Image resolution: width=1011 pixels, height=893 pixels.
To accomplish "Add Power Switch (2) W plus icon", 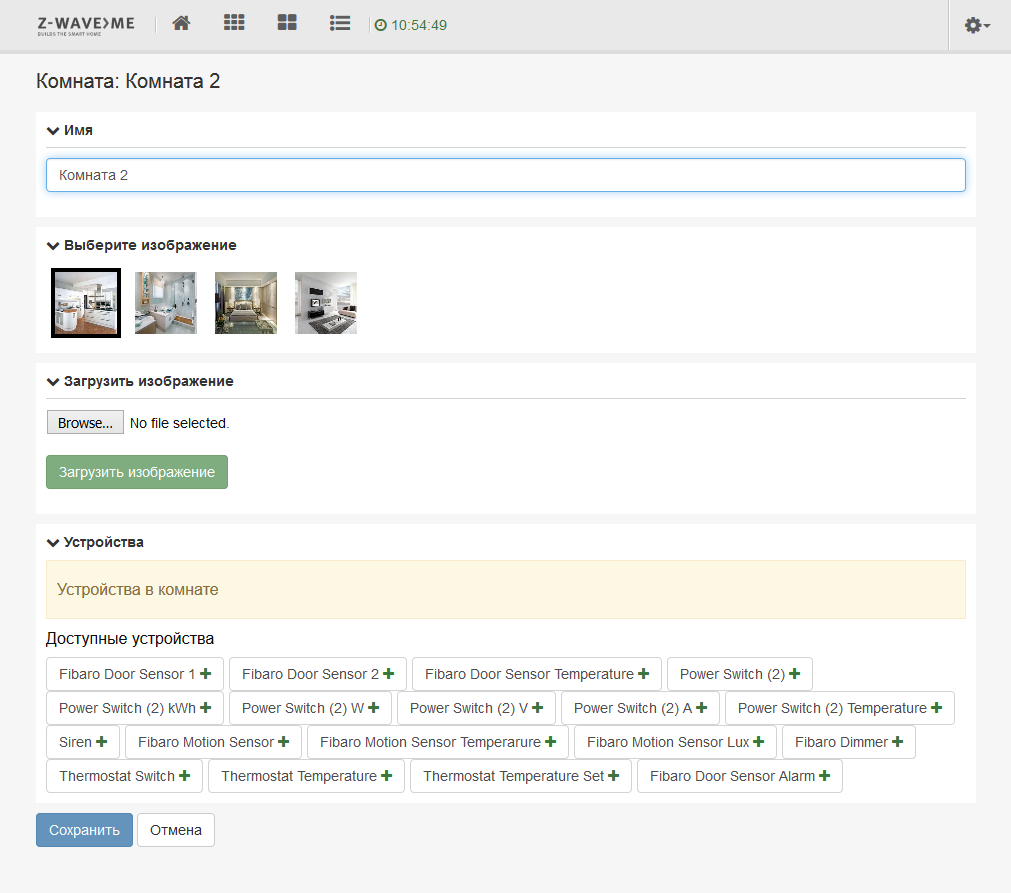I will coord(373,708).
